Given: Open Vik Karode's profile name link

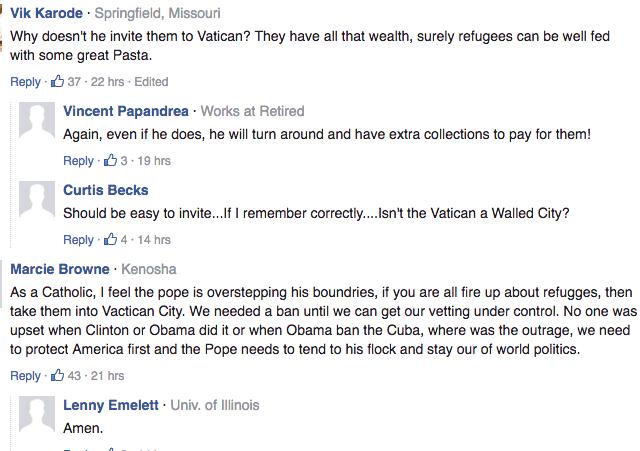Looking at the screenshot, I should [47, 13].
